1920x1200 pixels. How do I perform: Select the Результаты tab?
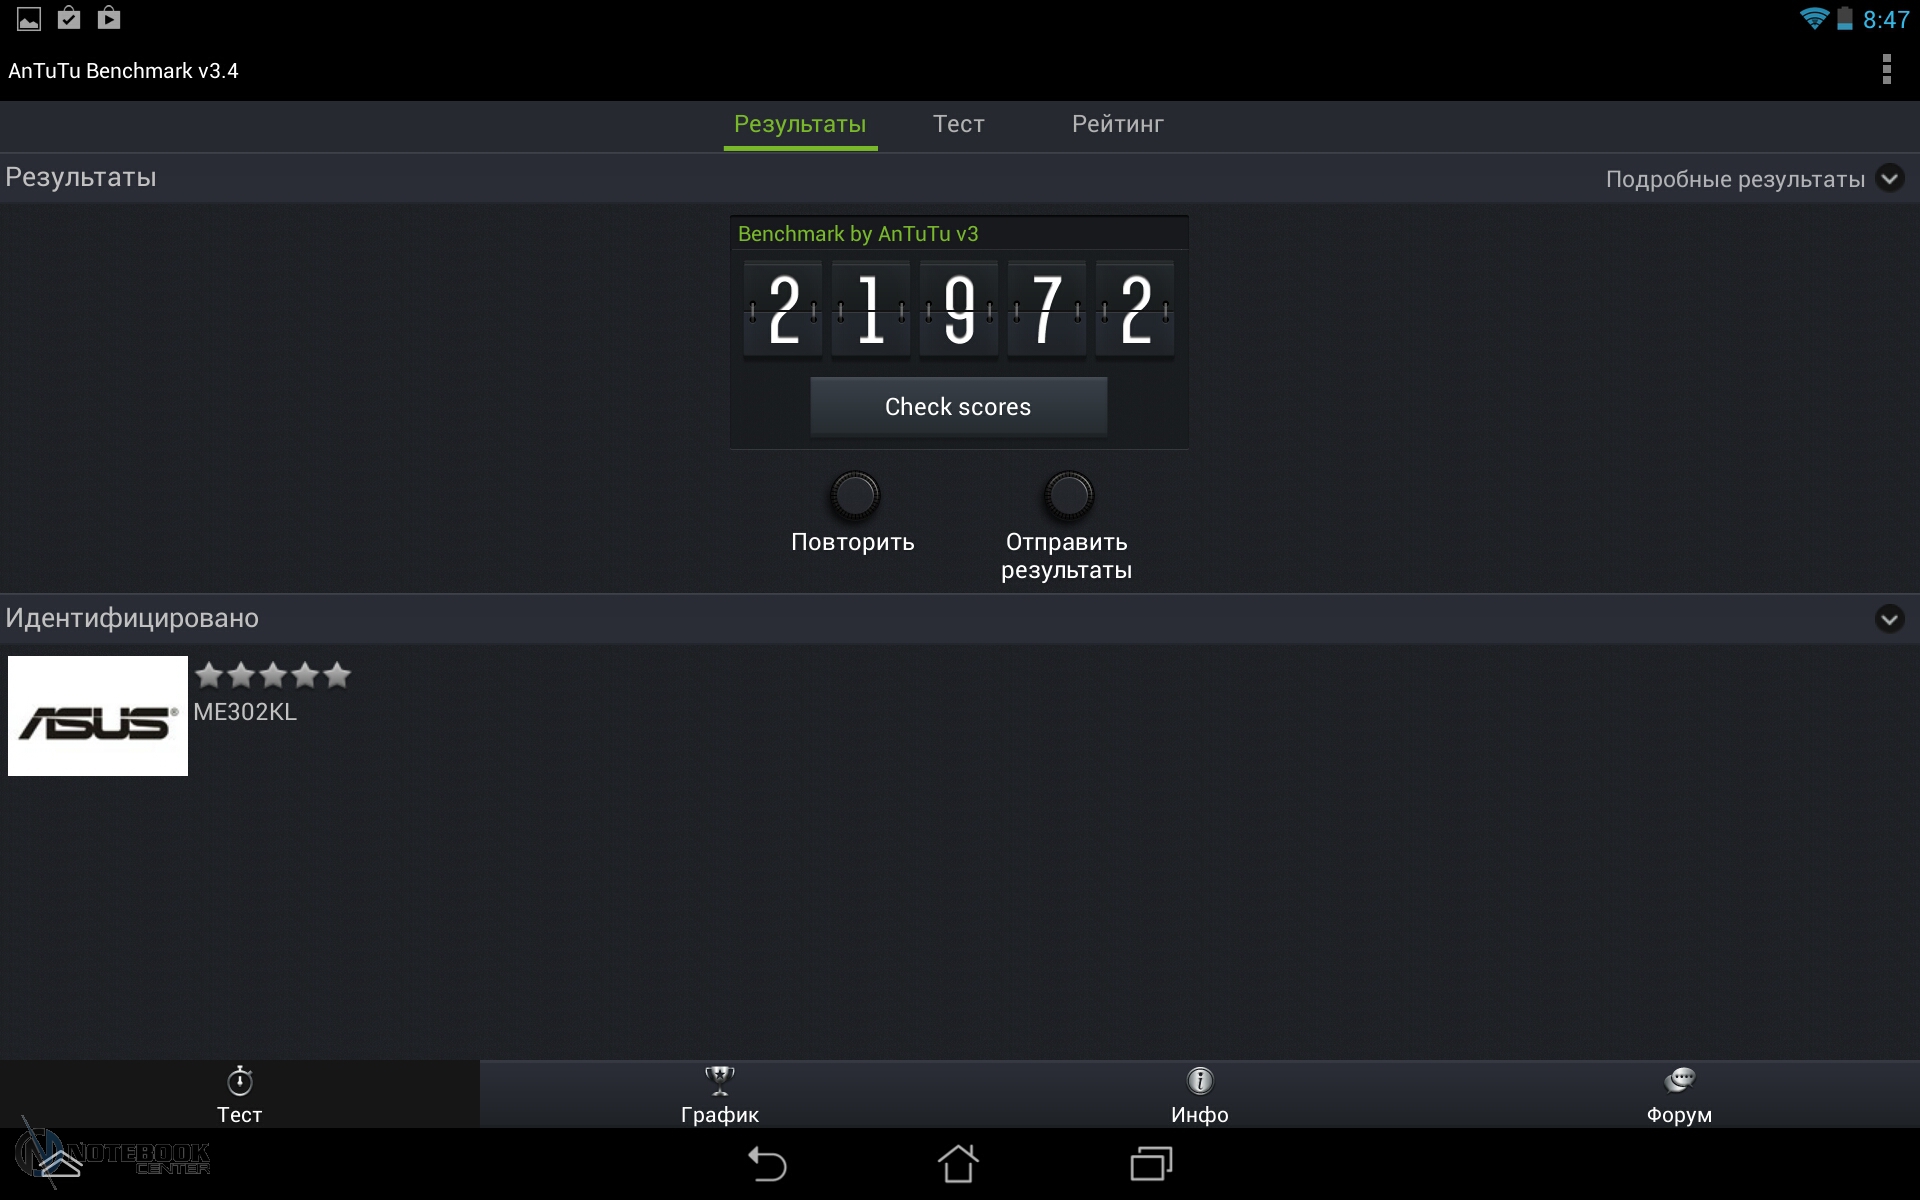[x=800, y=124]
